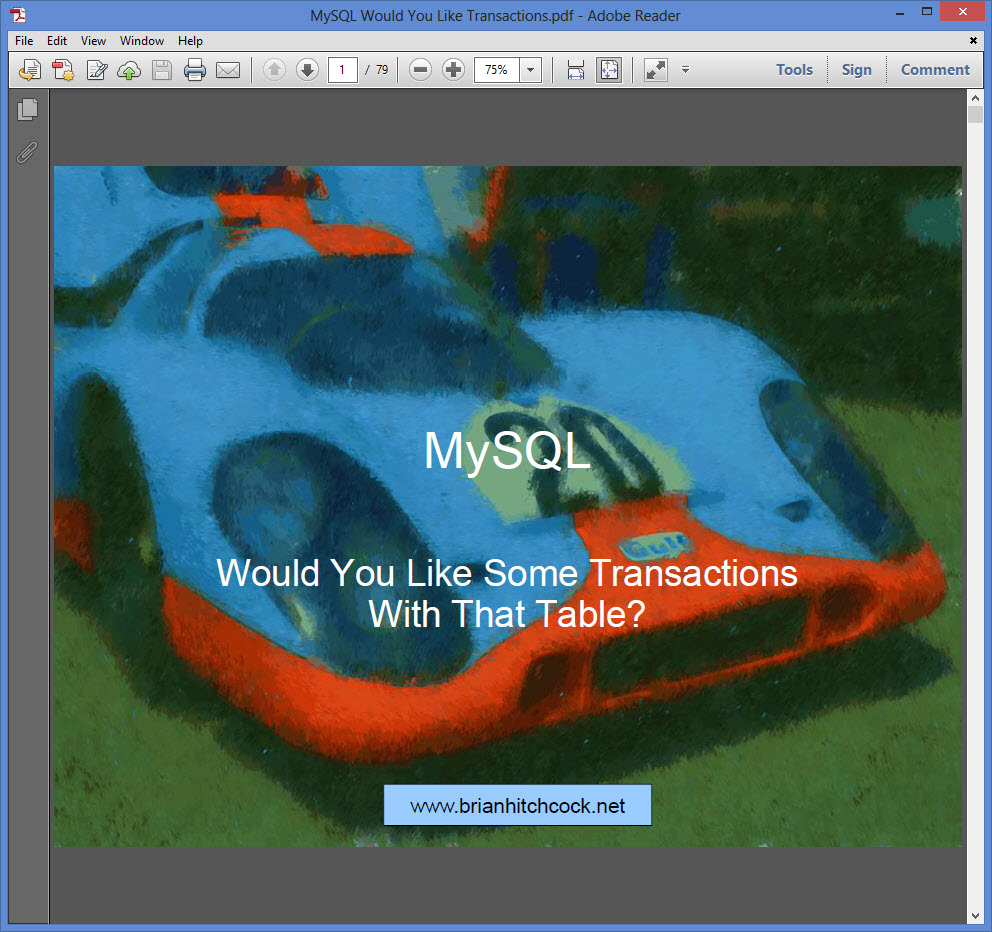The height and width of the screenshot is (932, 992).
Task: Click inside the page number field
Action: [341, 70]
